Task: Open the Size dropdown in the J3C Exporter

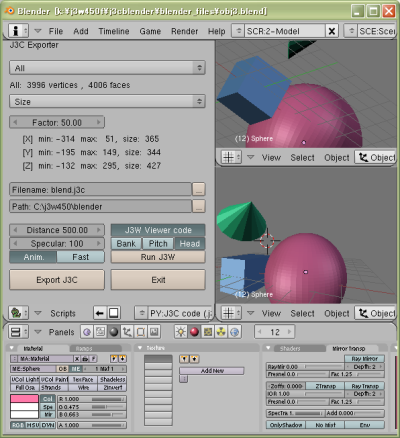Action: coord(107,101)
